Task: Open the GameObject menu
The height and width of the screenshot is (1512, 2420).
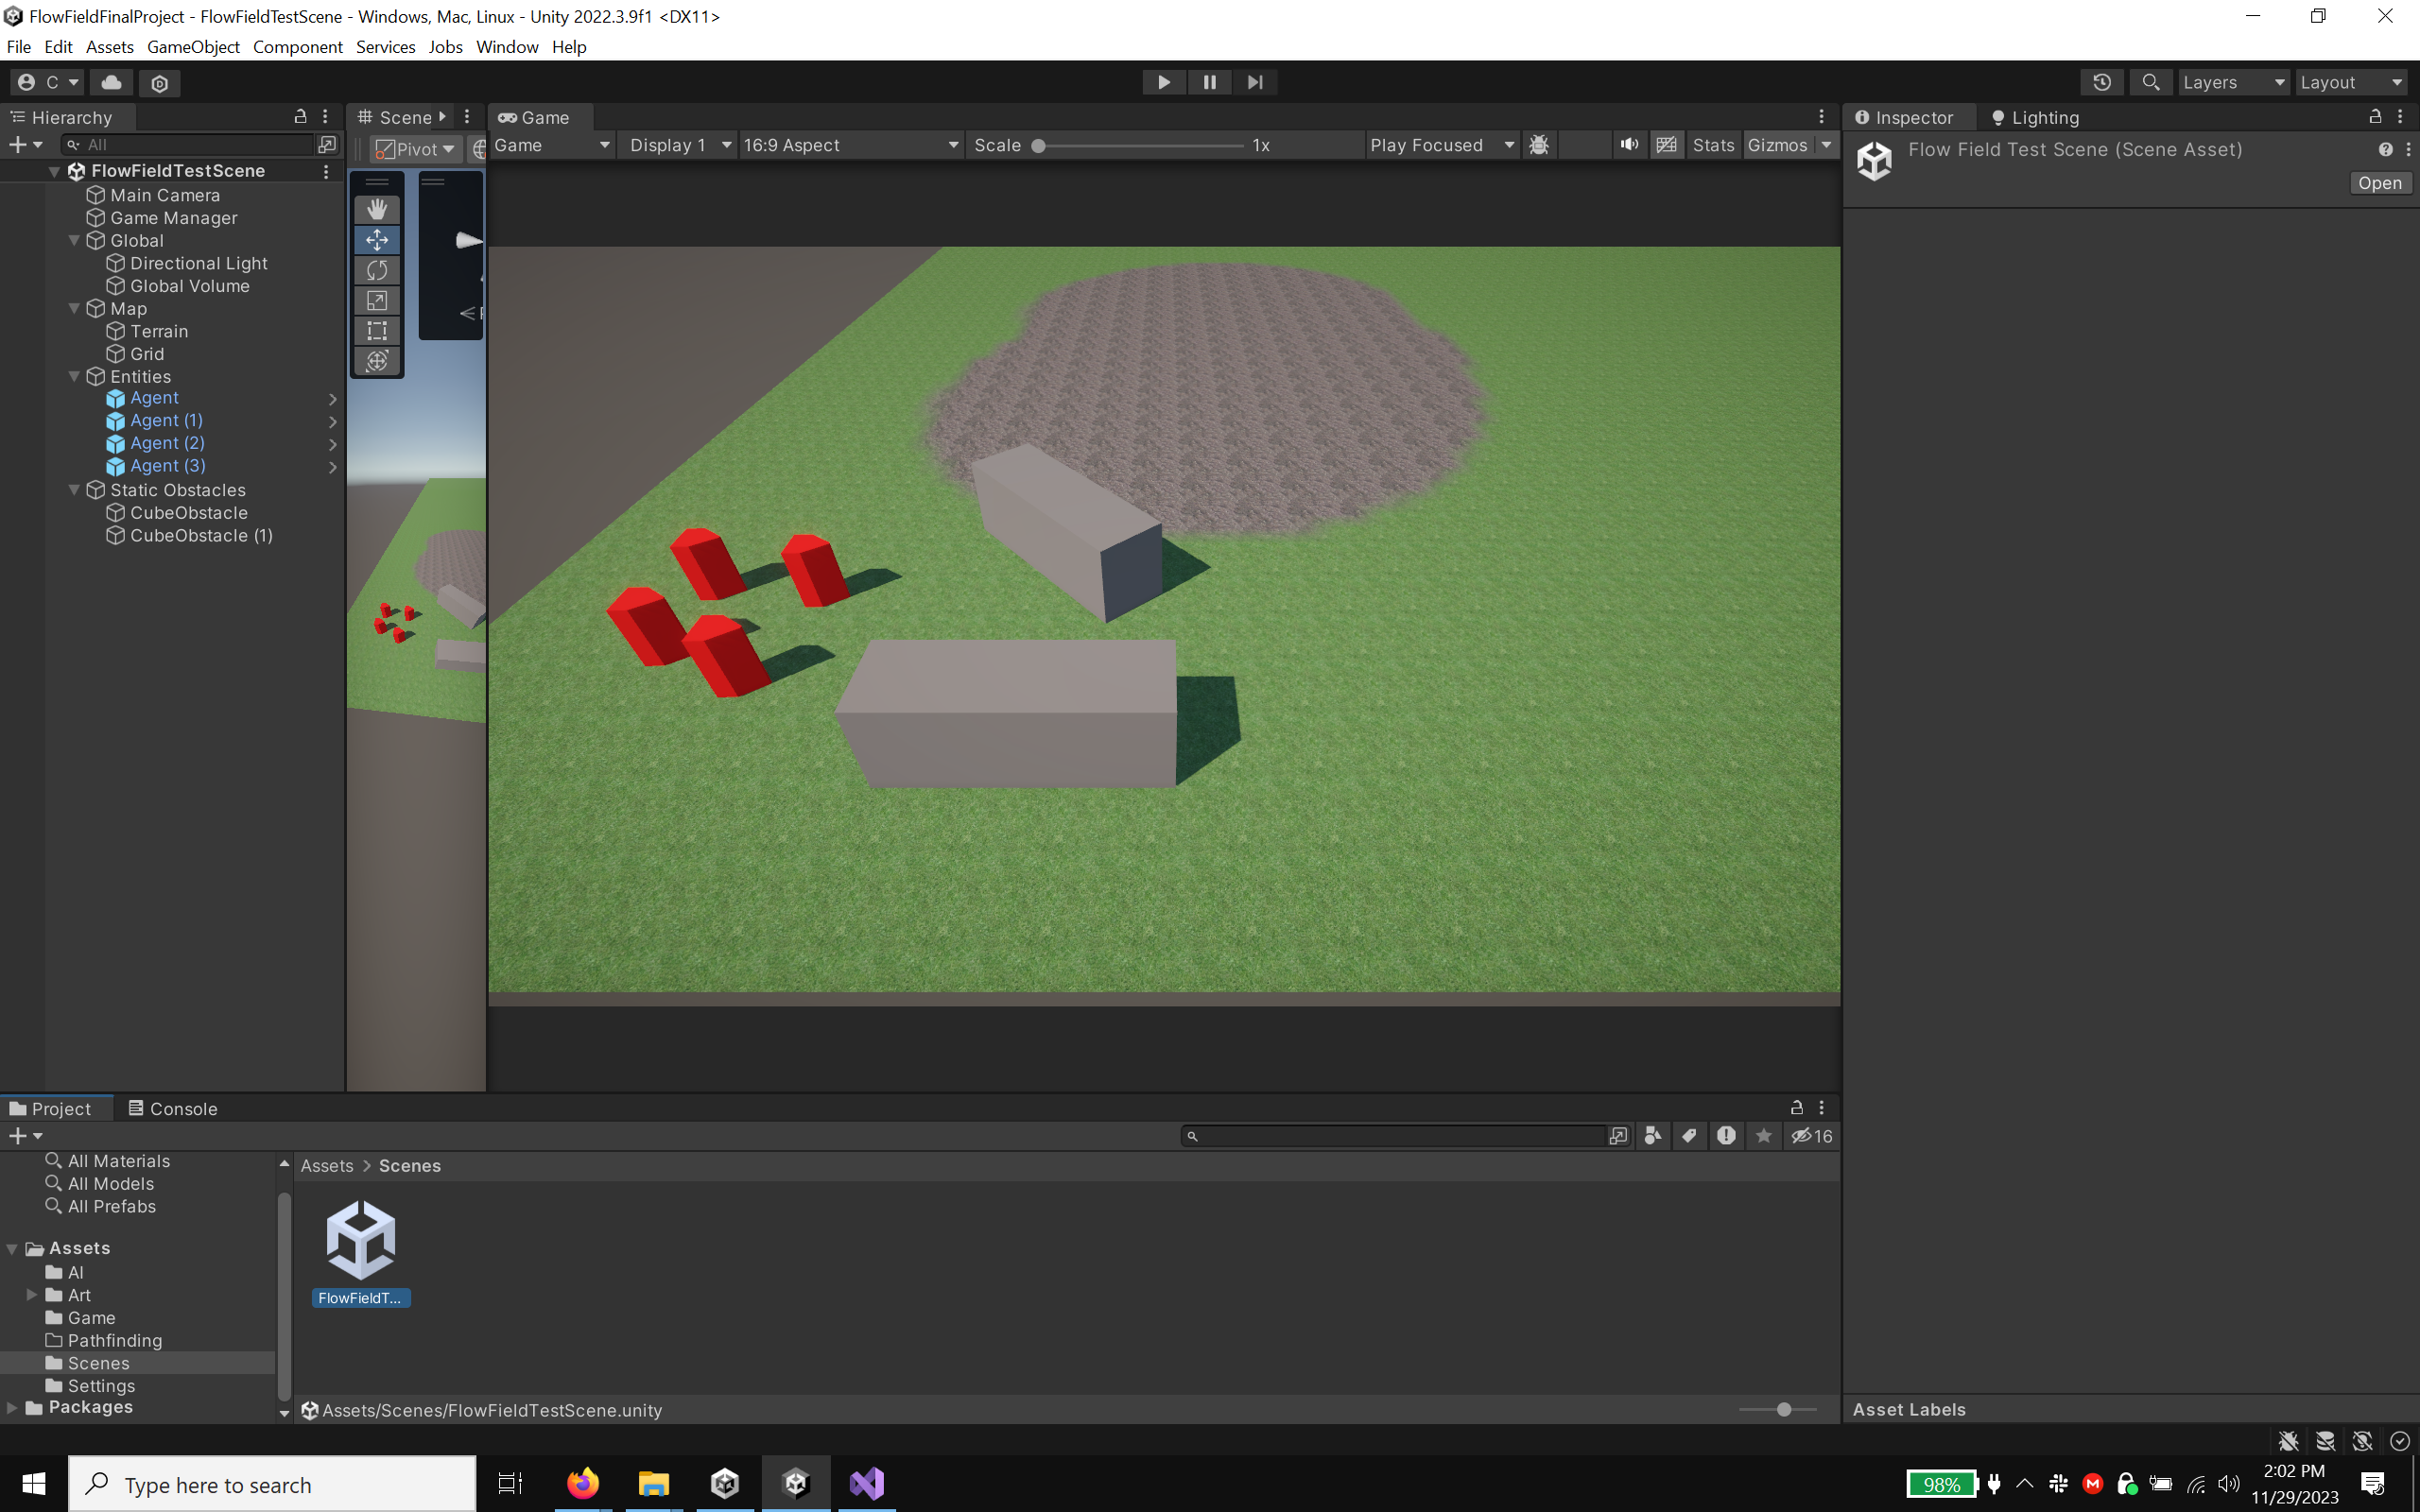Action: click(x=193, y=47)
